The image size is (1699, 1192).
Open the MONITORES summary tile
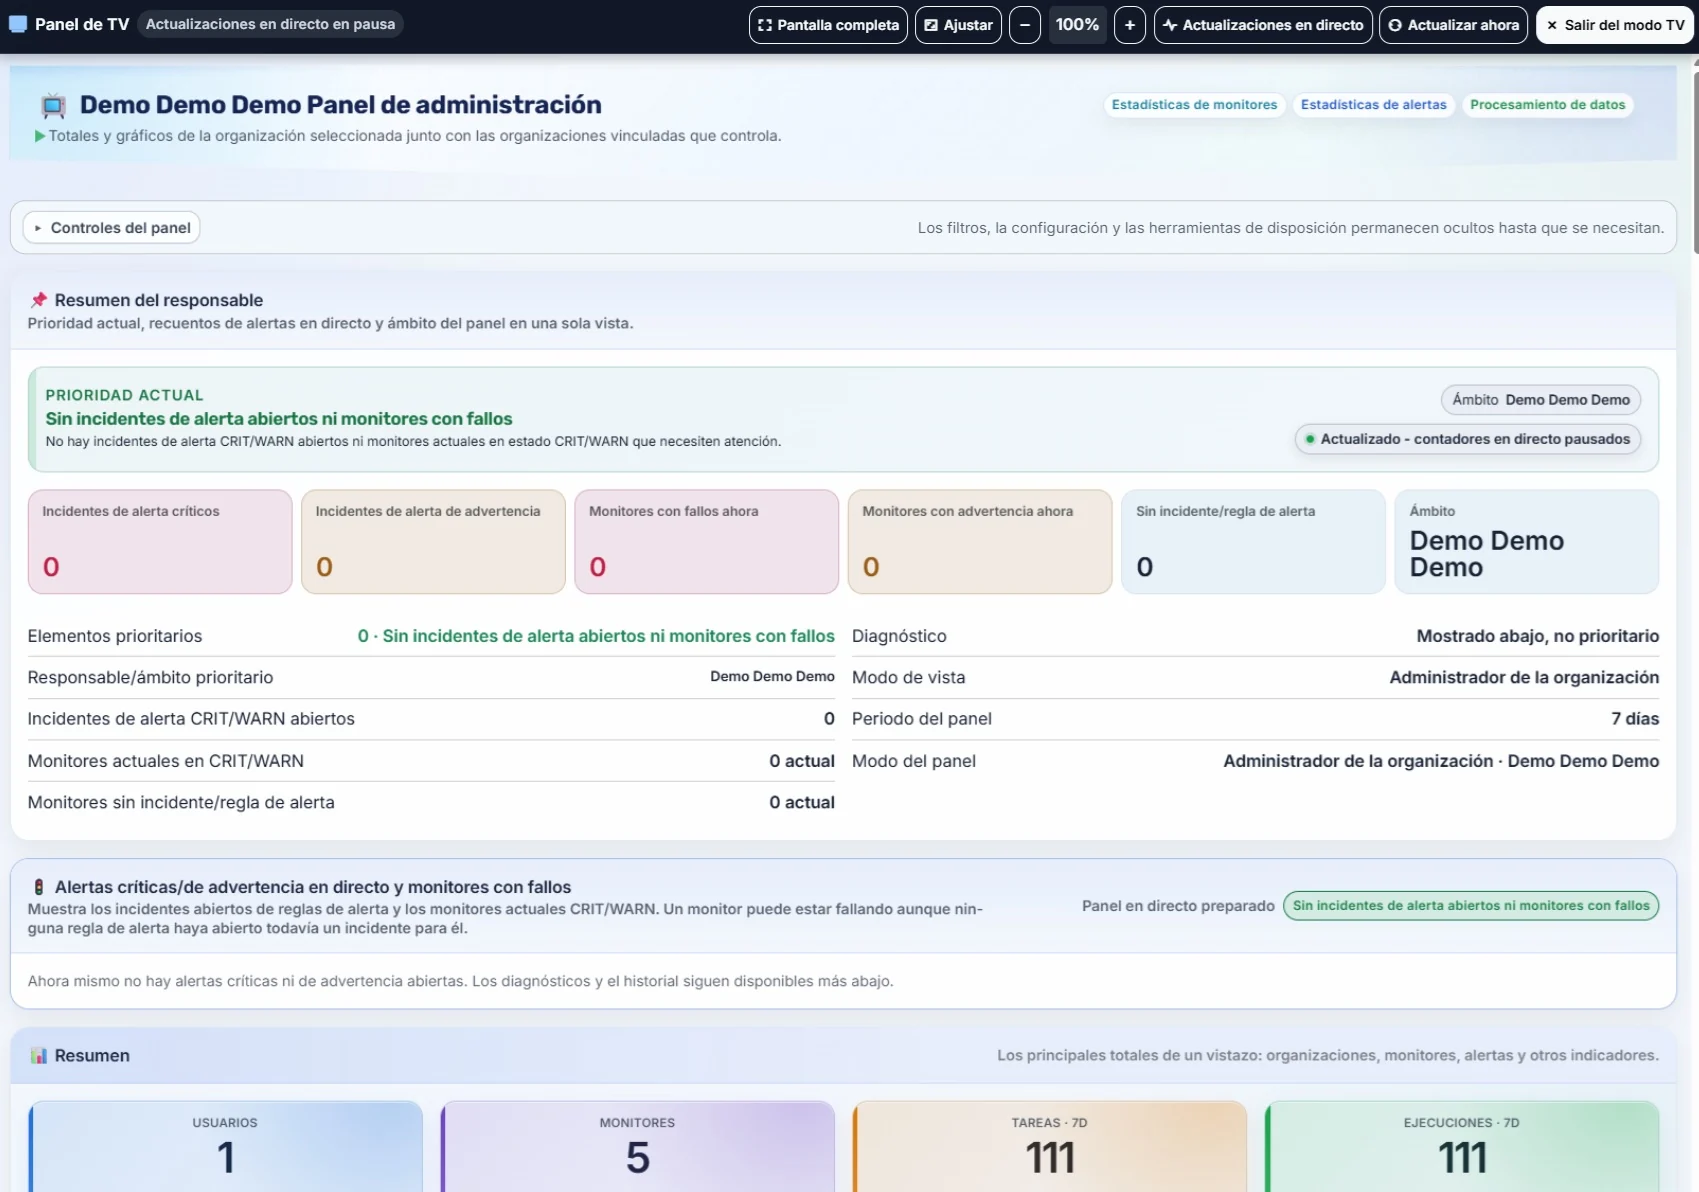click(637, 1146)
